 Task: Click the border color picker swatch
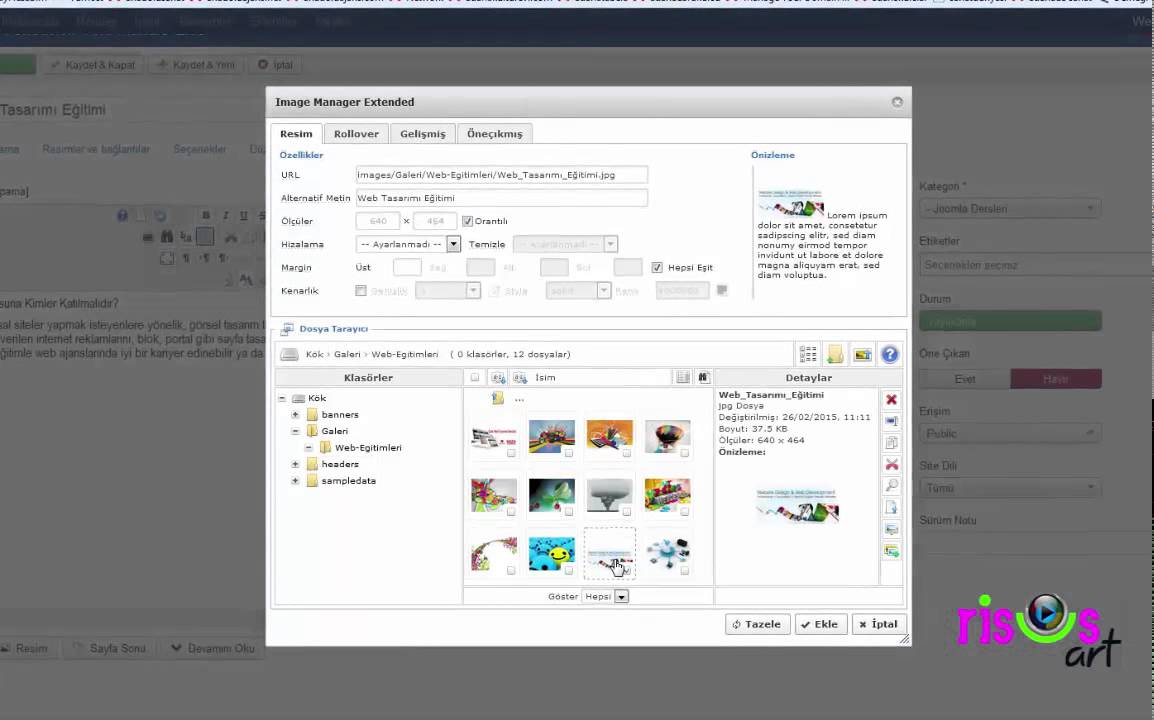pos(722,291)
